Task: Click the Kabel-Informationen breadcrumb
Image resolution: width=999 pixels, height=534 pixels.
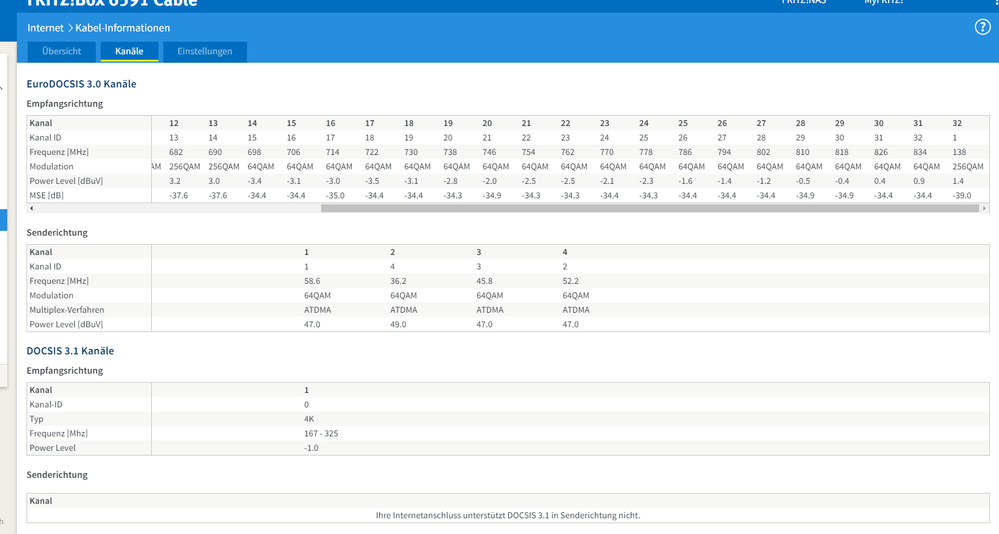Action: point(122,28)
